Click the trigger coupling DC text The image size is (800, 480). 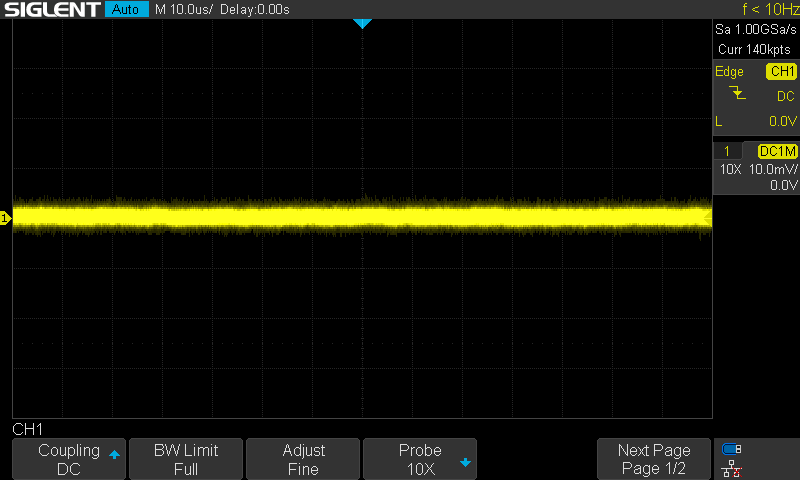tap(785, 96)
